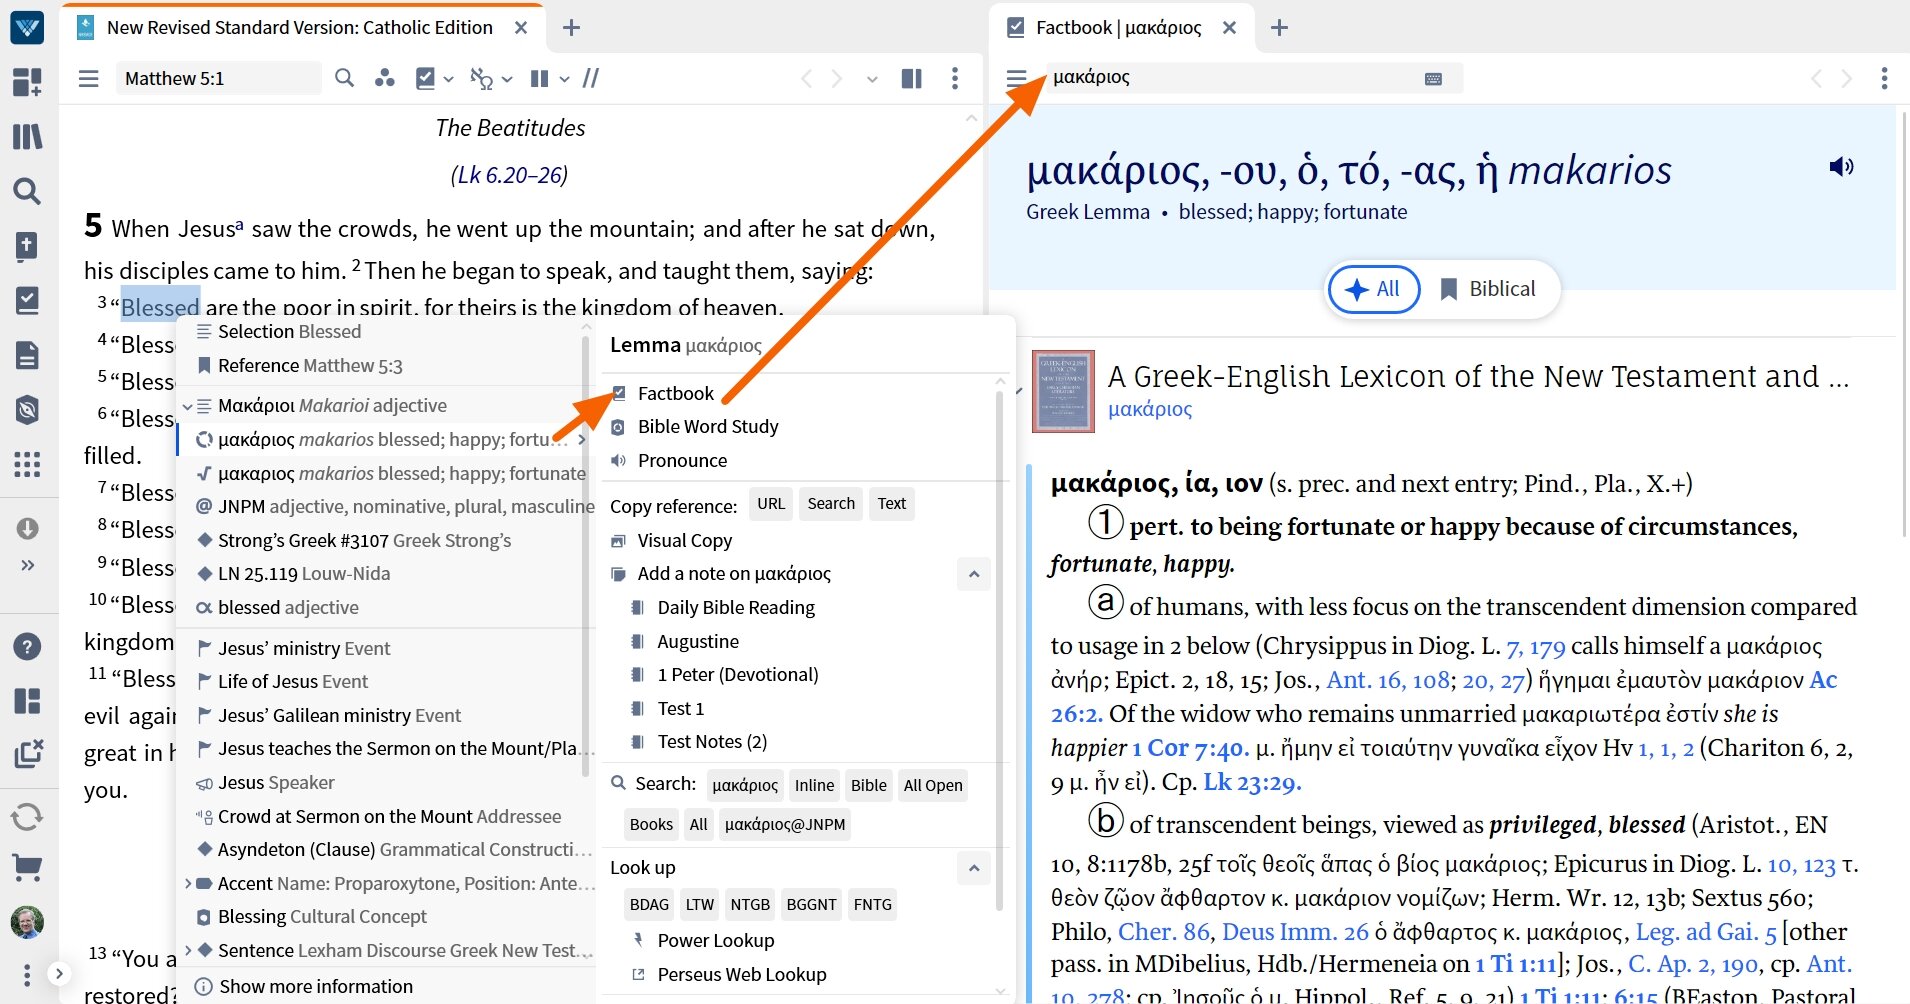Open the Factbook checkmark icon in the sidebar

27,300
